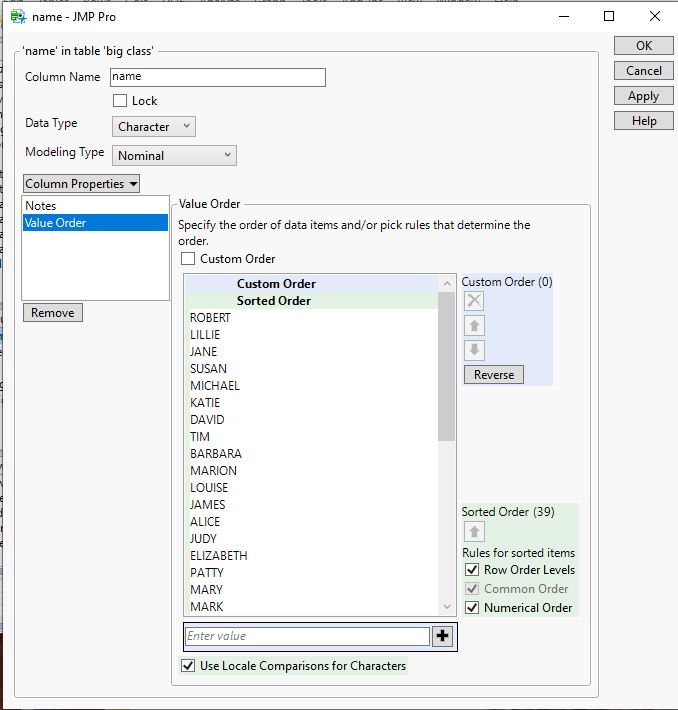Select ROBERT in the value list
The image size is (678, 710).
click(x=312, y=318)
